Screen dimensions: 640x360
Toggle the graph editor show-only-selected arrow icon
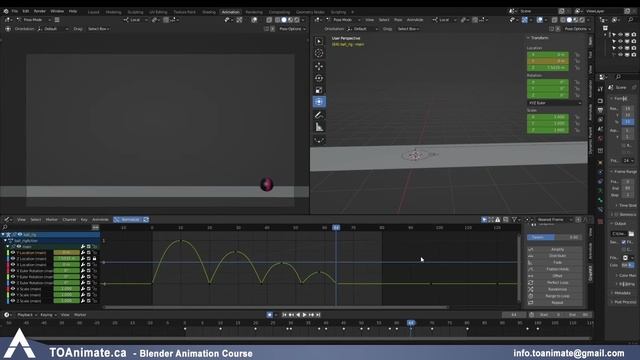[484, 220]
